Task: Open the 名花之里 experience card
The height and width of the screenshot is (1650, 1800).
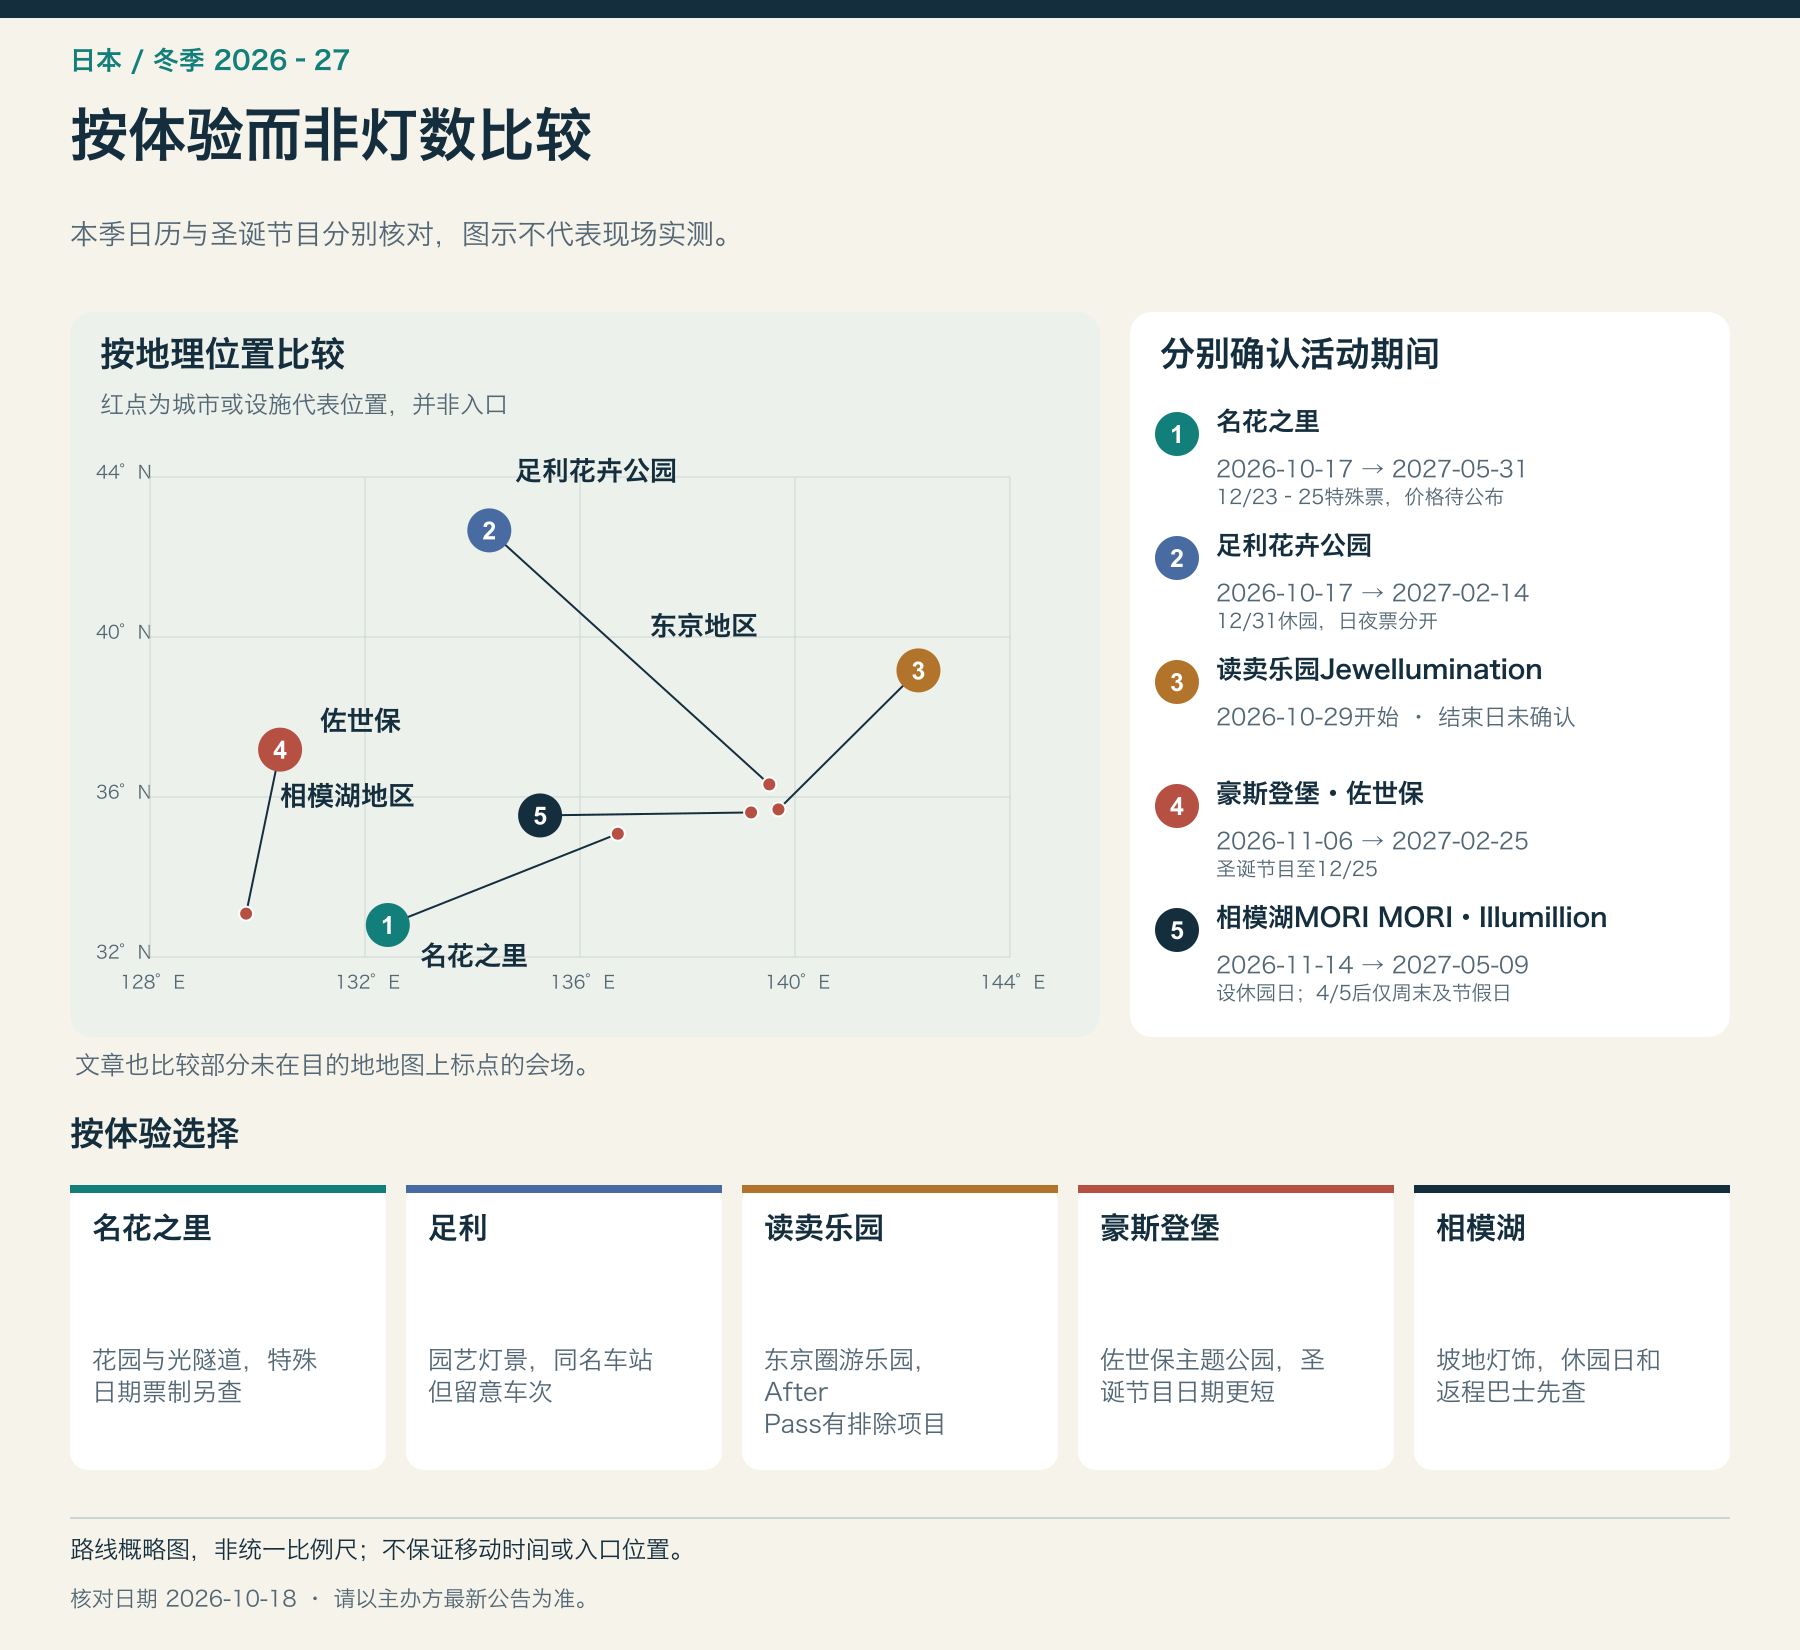Action: [228, 1327]
